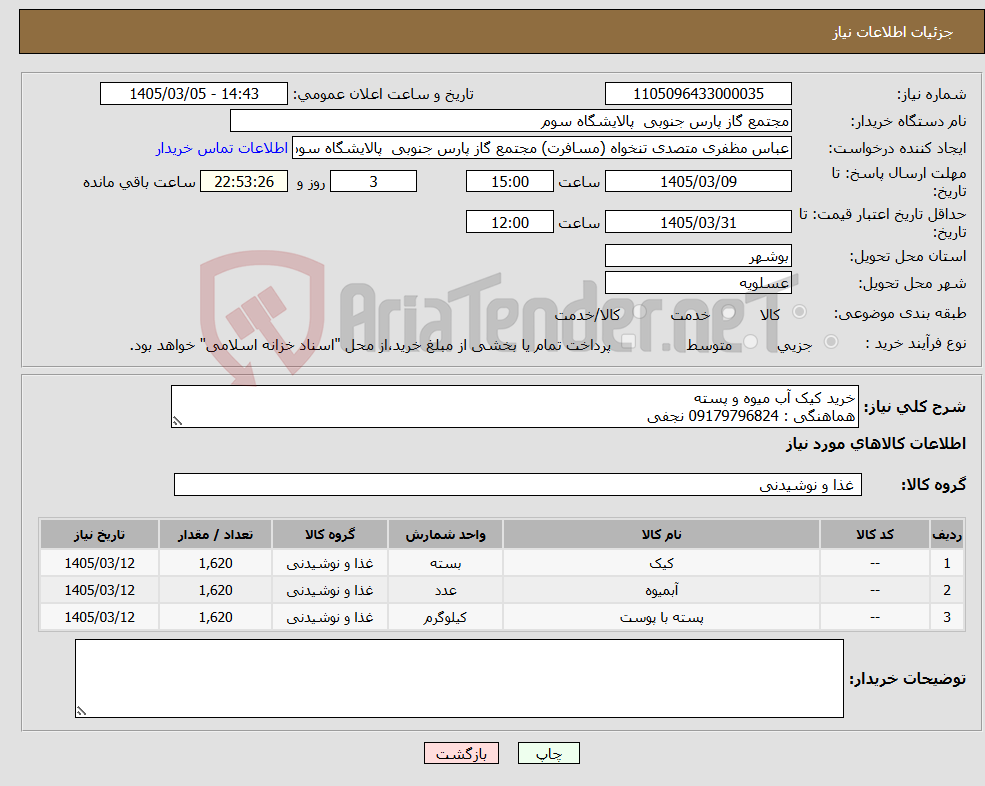Click the کیلوگرم unit cell

[445, 618]
